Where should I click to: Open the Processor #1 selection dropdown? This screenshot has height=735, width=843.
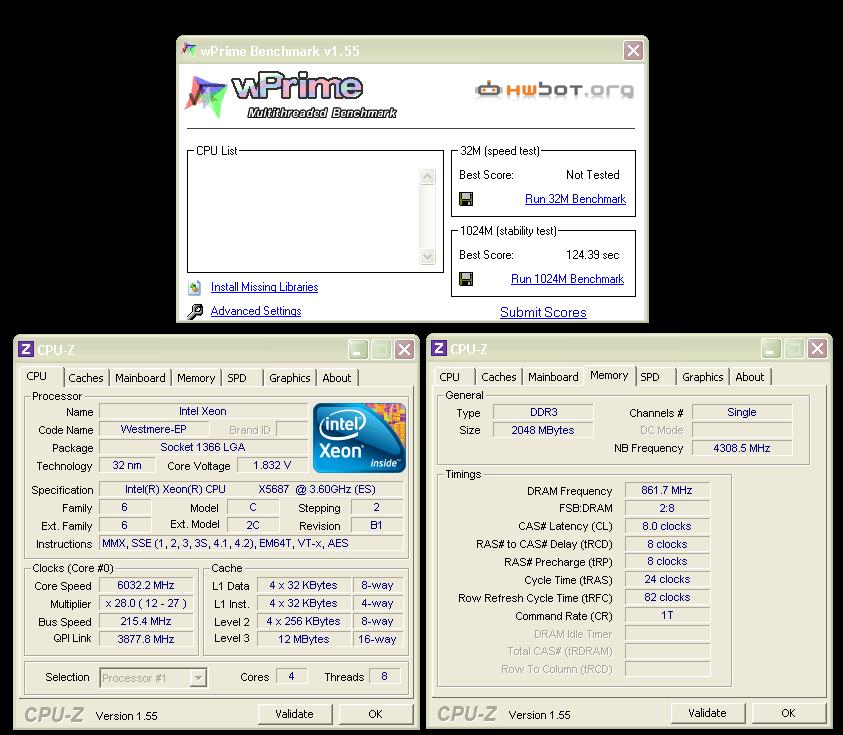[198, 677]
